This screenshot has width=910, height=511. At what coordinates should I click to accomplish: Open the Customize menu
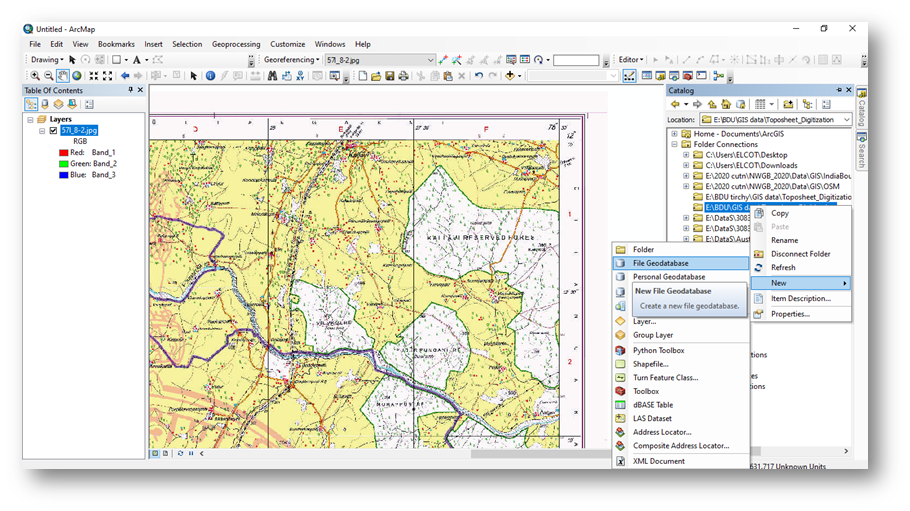(x=287, y=44)
